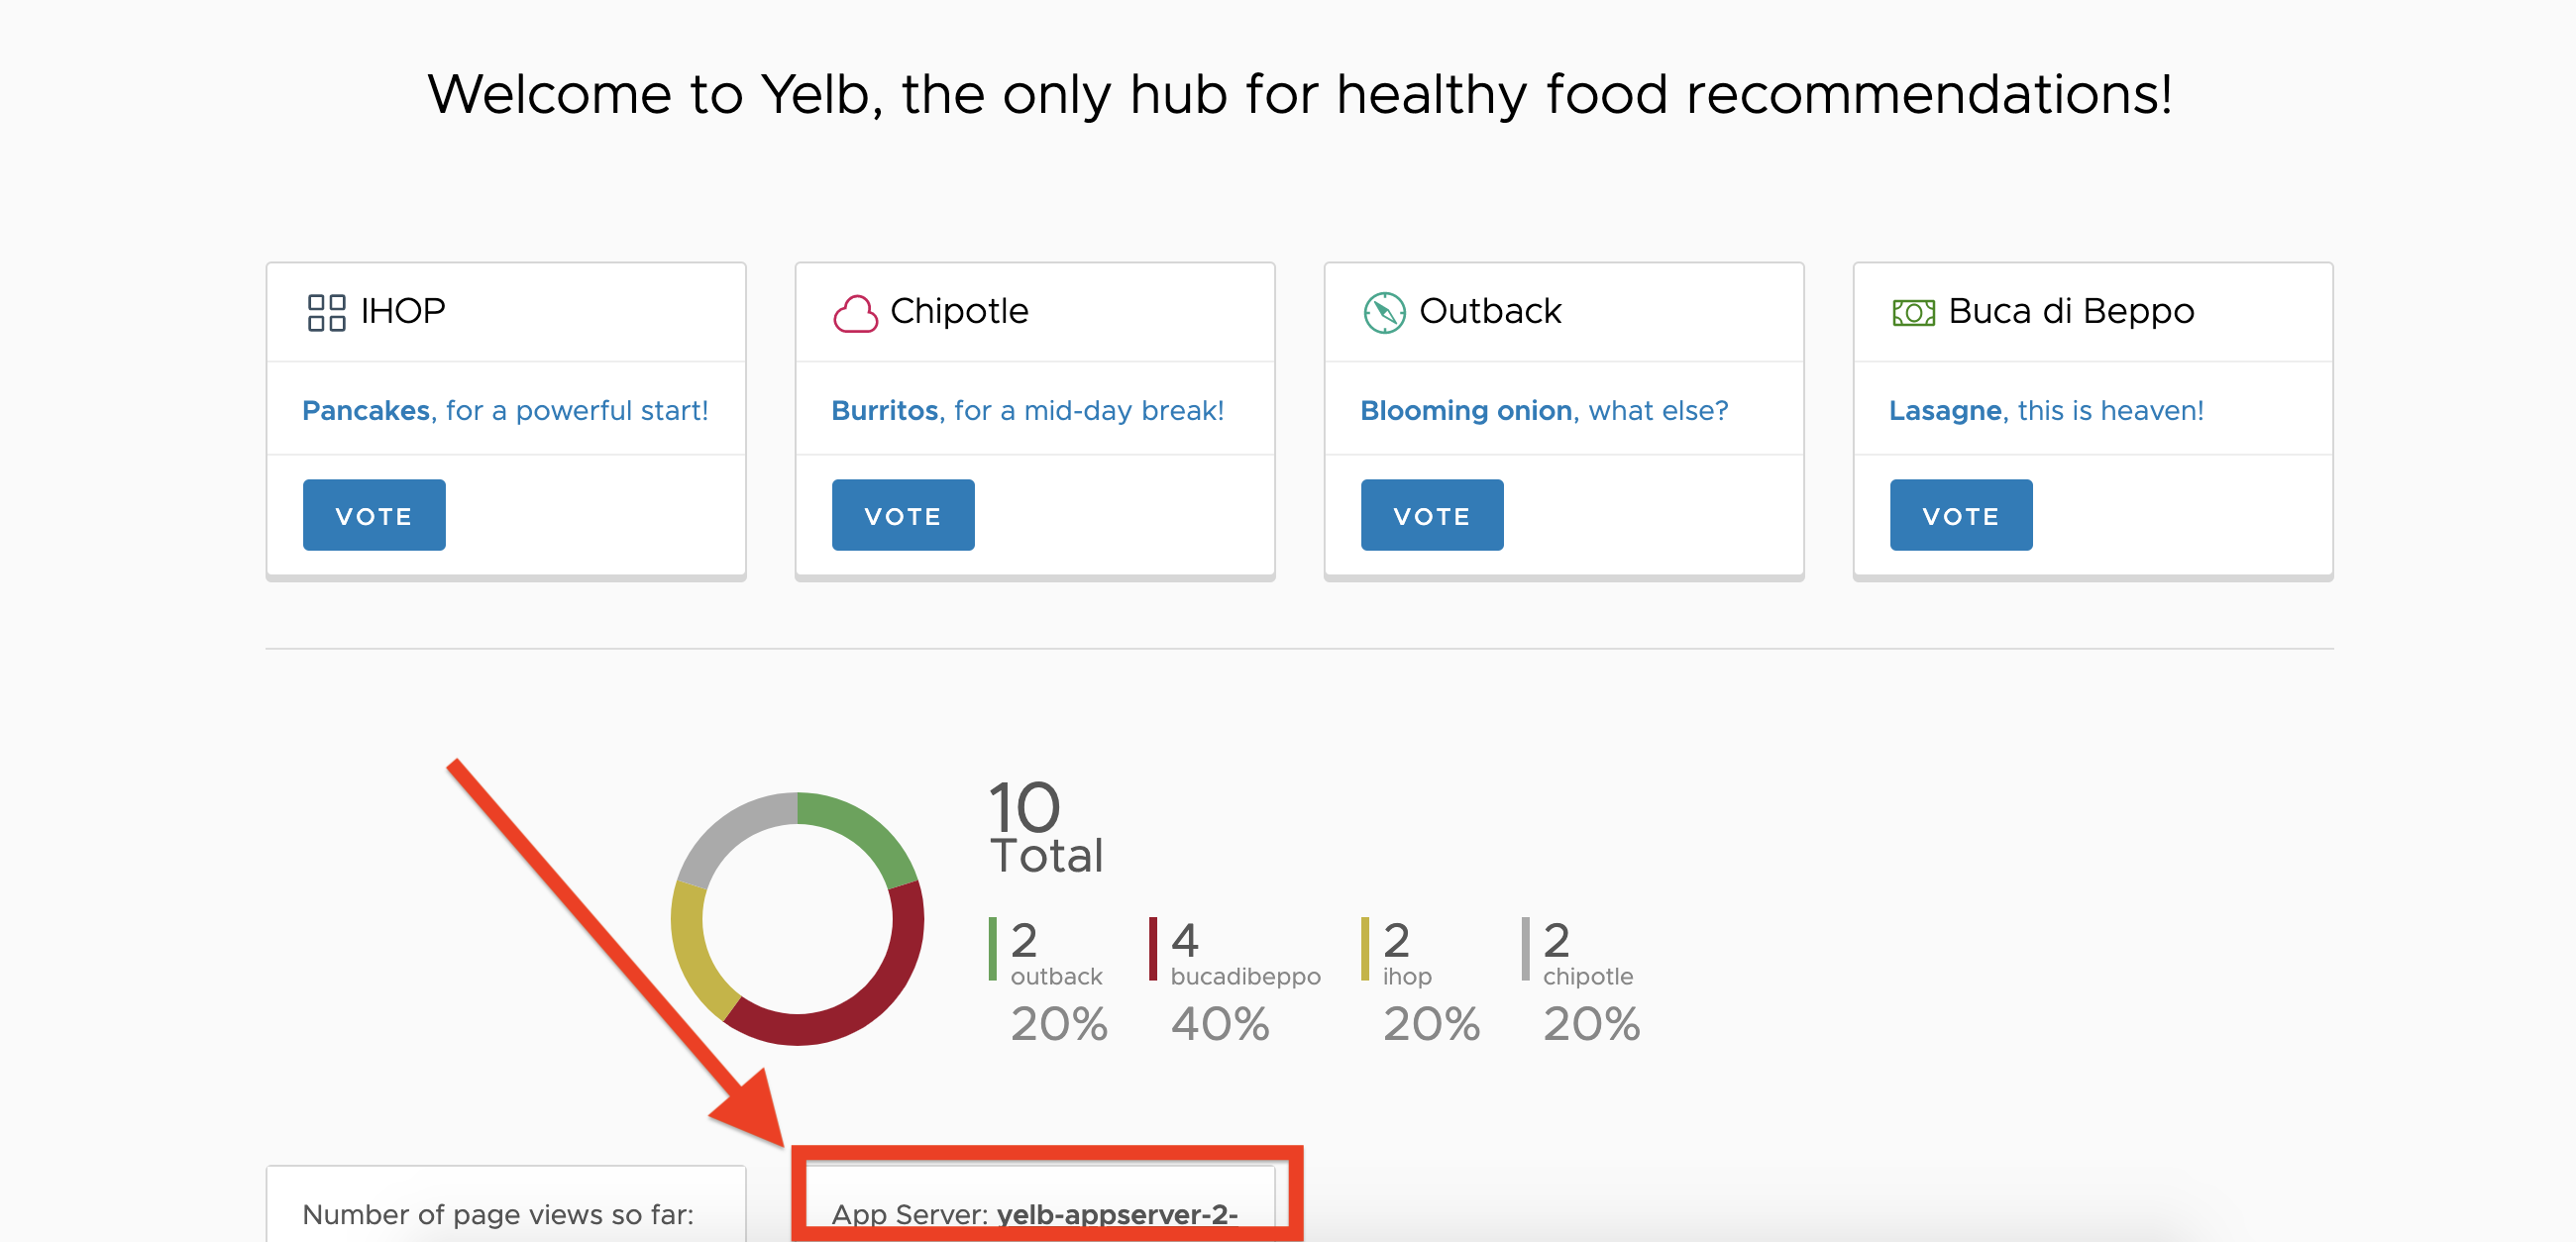Vote for IHOP

373,515
